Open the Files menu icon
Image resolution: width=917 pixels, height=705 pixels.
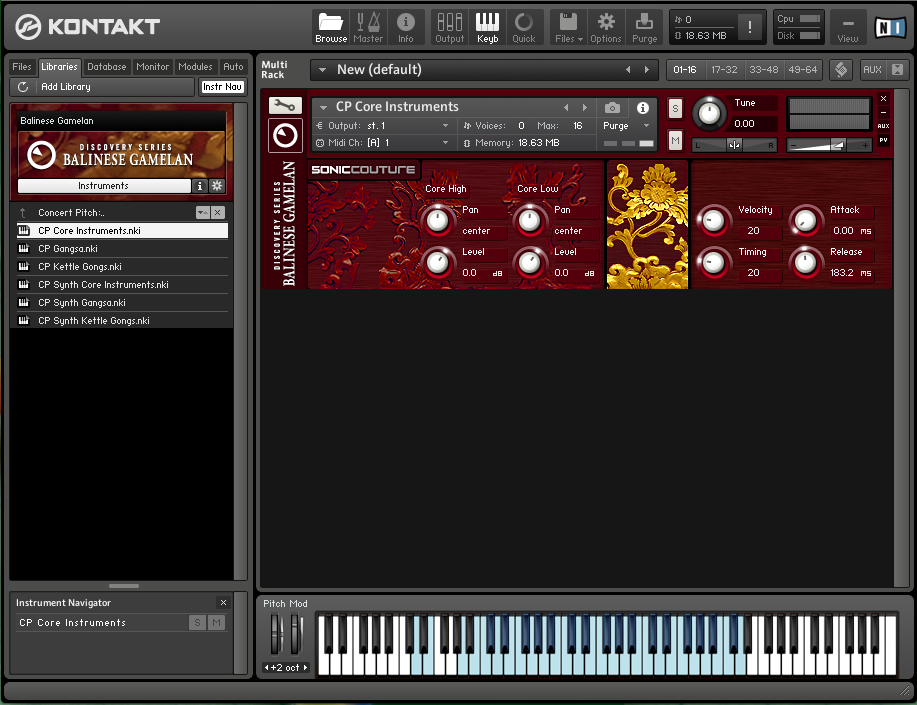pyautogui.click(x=568, y=27)
